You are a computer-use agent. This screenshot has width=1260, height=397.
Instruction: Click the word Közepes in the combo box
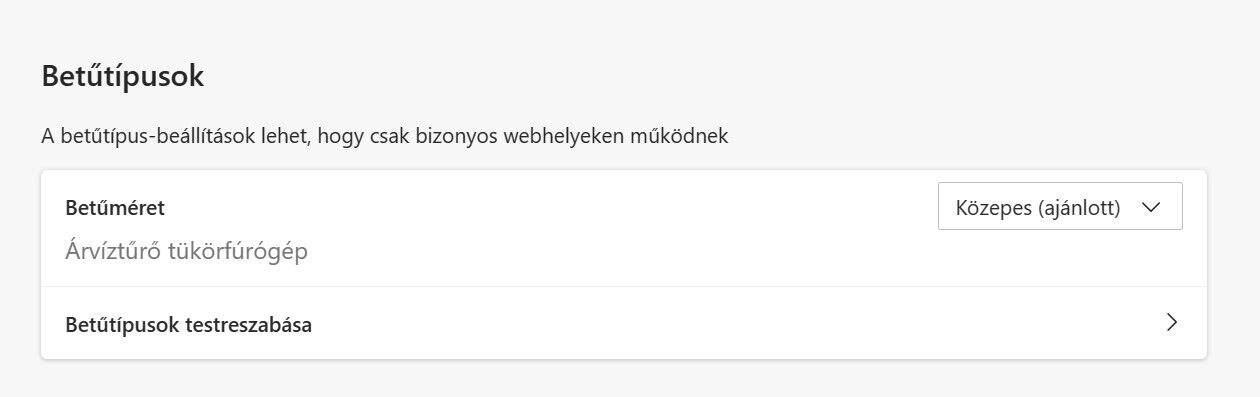pyautogui.click(x=993, y=207)
